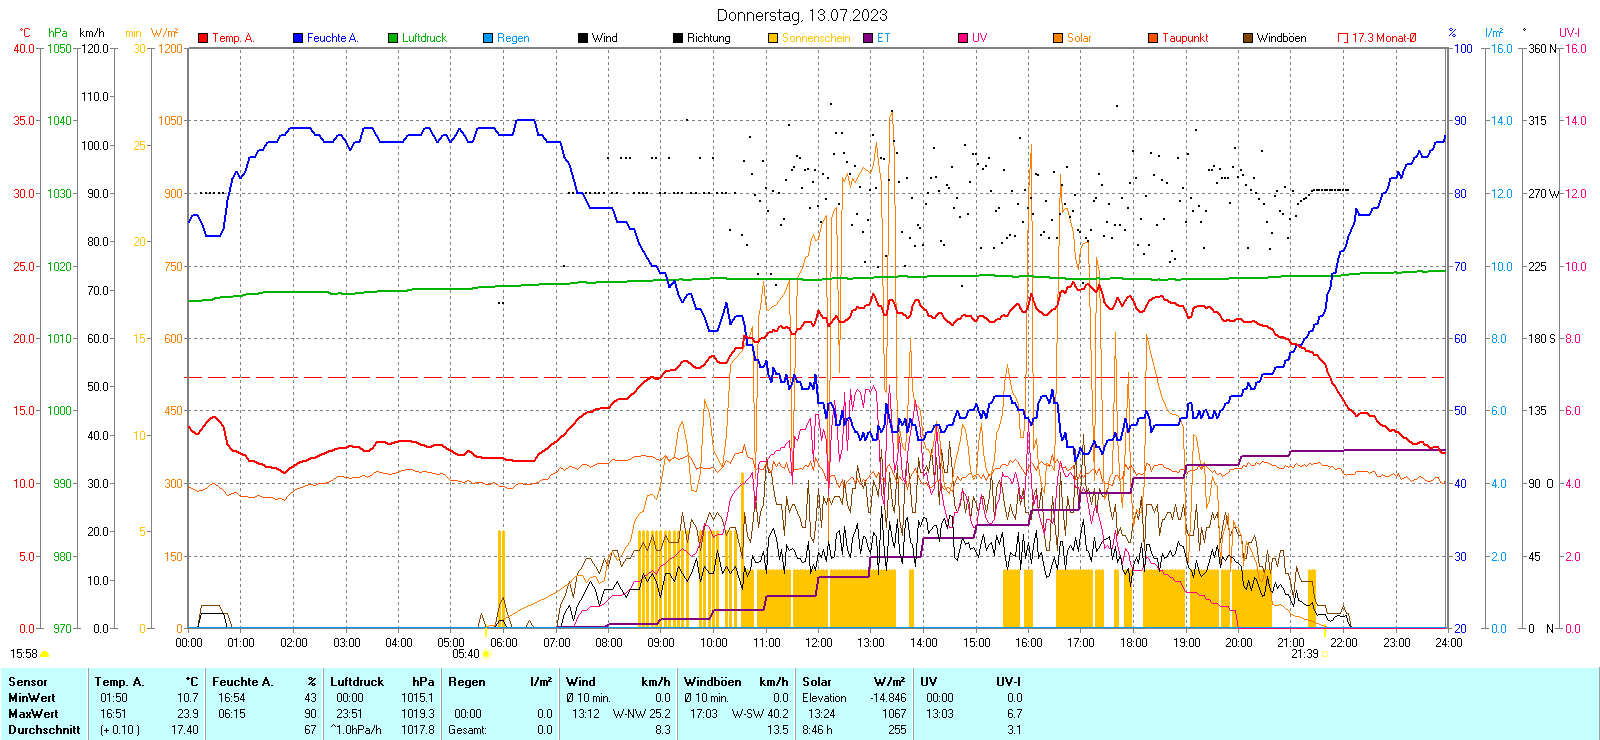Click the Richtung legend label
1600x740 pixels.
708,38
